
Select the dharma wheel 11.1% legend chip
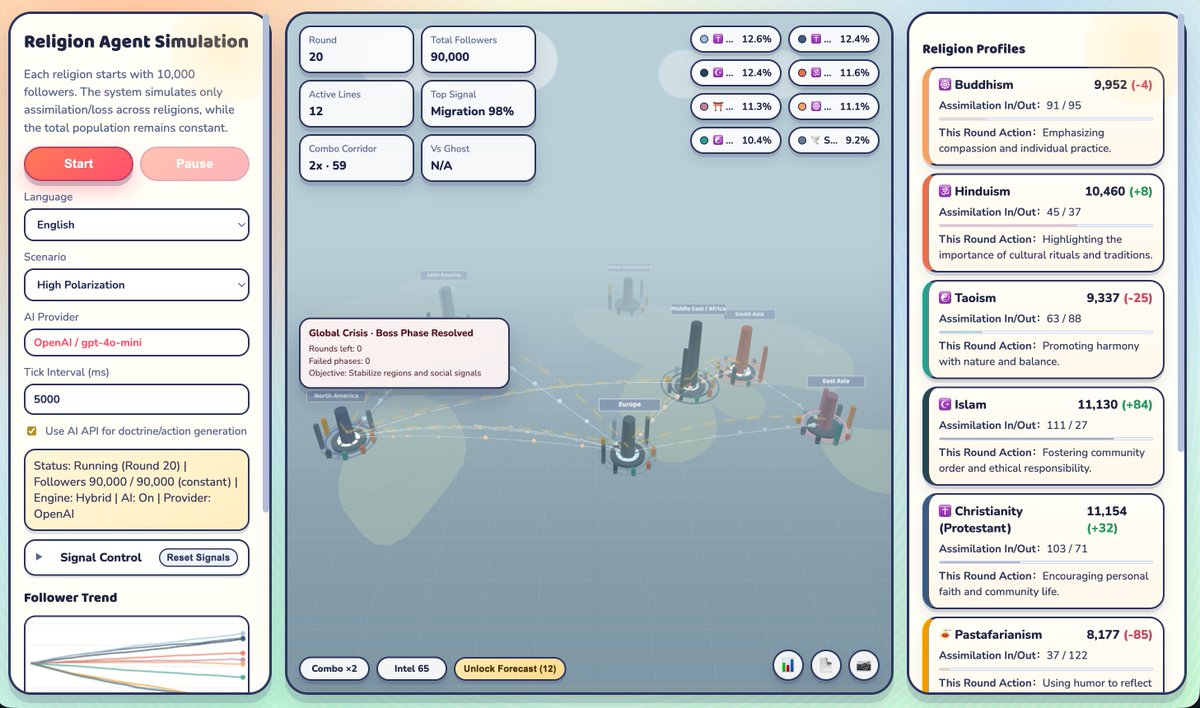[x=833, y=106]
